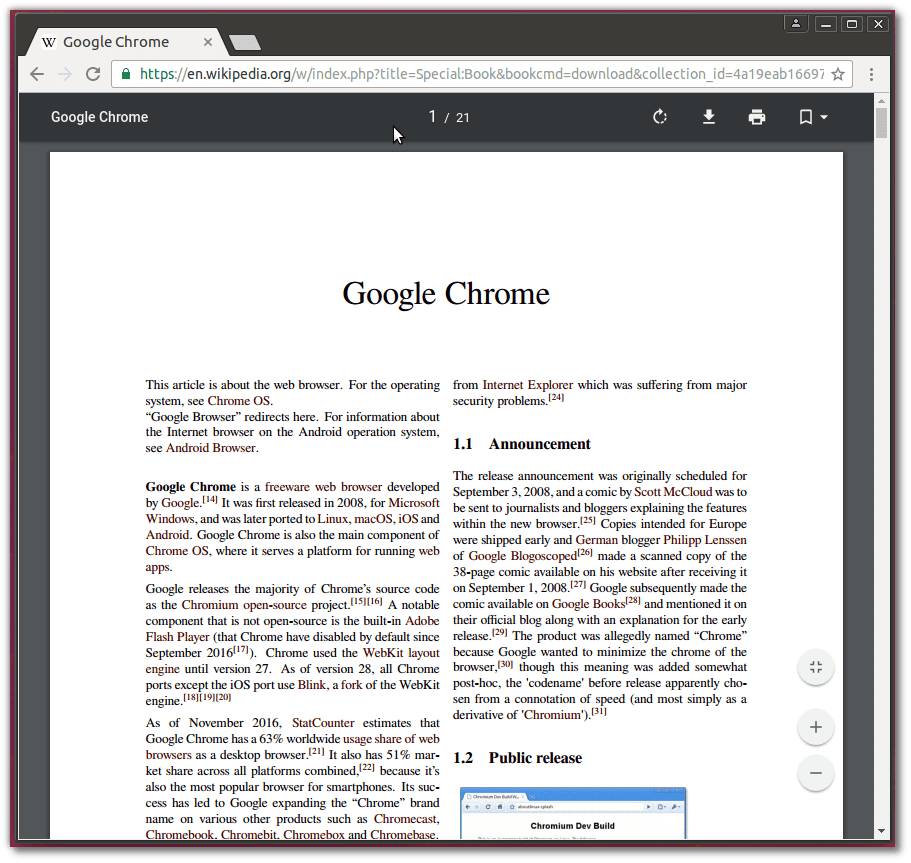Viewport: 911px width, 863px height.
Task: Click the fit to page button
Action: tap(816, 667)
